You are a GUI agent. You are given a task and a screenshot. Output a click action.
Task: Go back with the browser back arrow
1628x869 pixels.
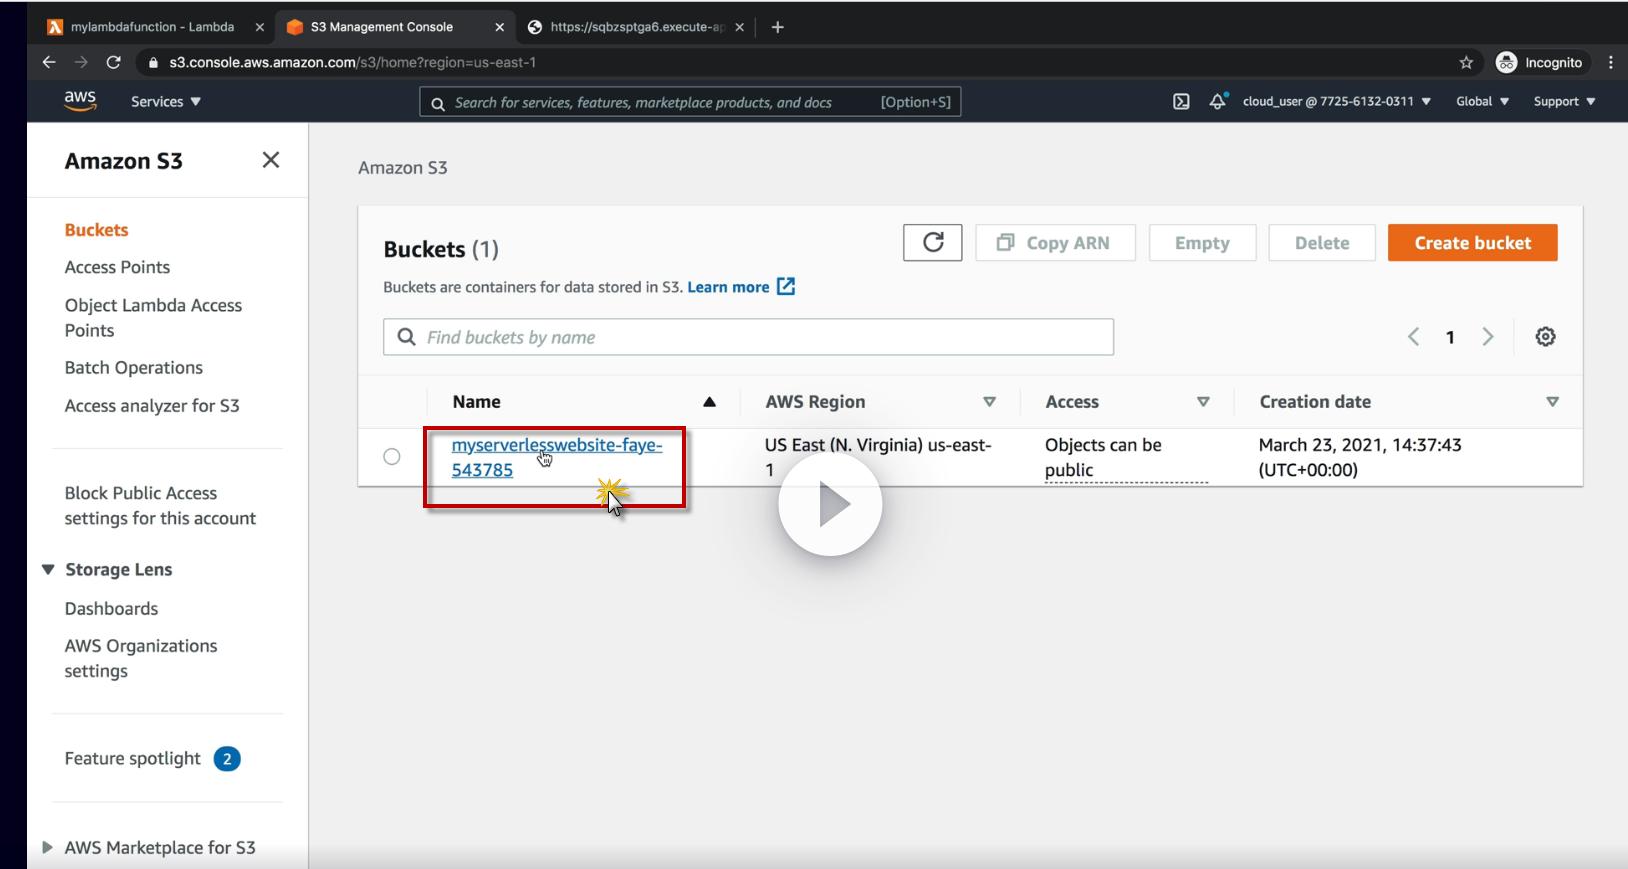(49, 62)
